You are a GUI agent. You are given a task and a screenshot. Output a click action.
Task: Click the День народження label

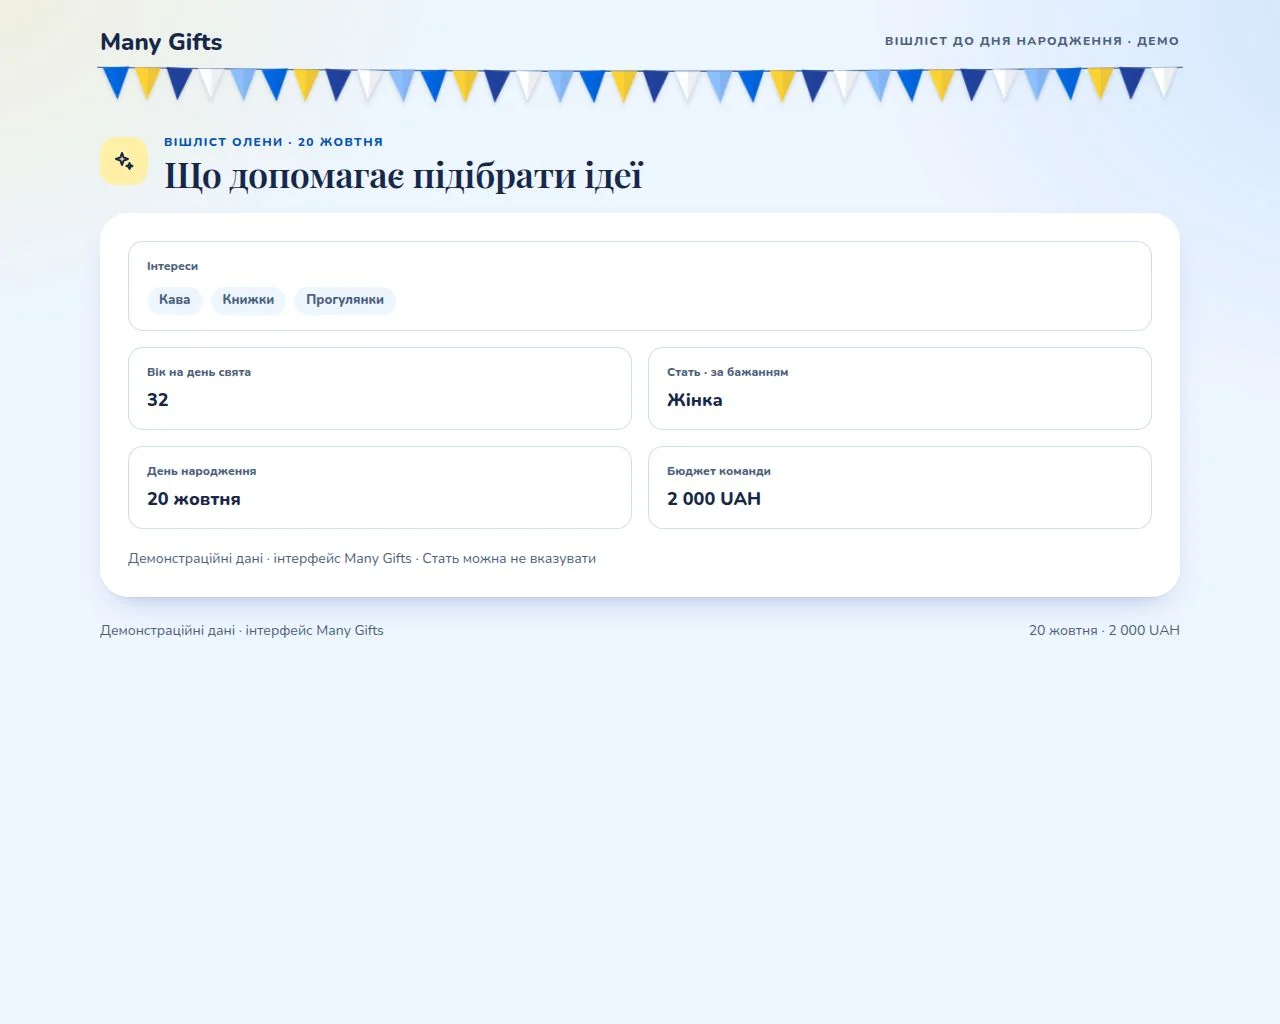(202, 471)
